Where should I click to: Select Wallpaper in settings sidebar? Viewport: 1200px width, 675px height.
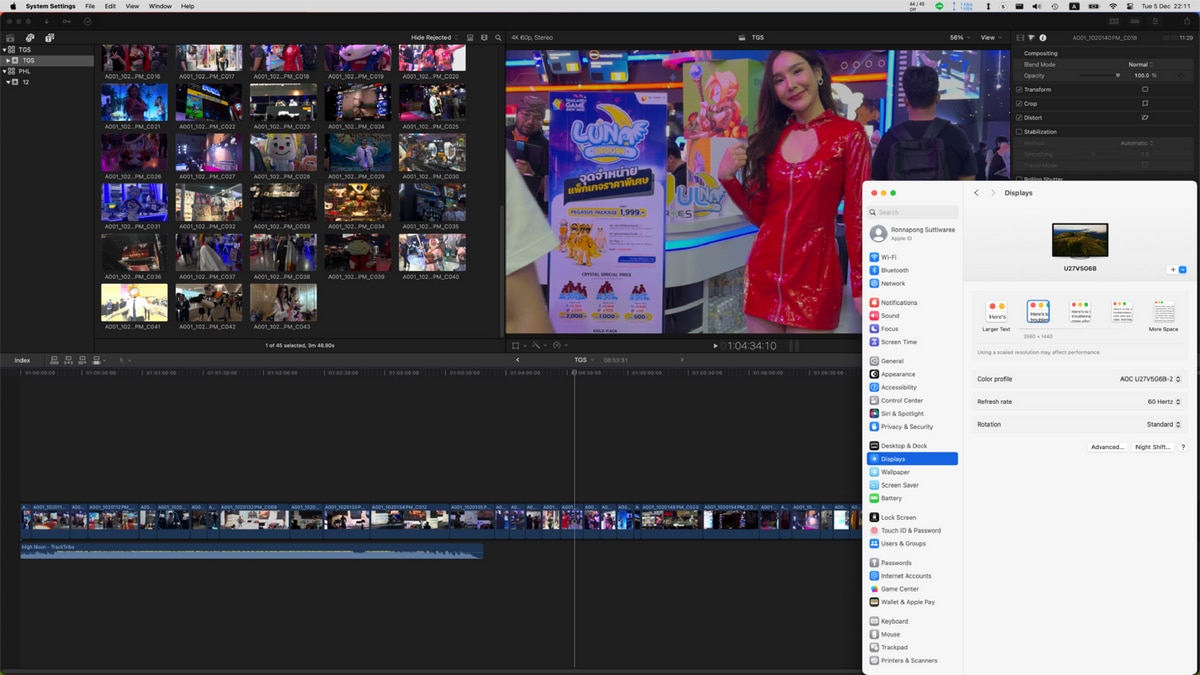894,472
